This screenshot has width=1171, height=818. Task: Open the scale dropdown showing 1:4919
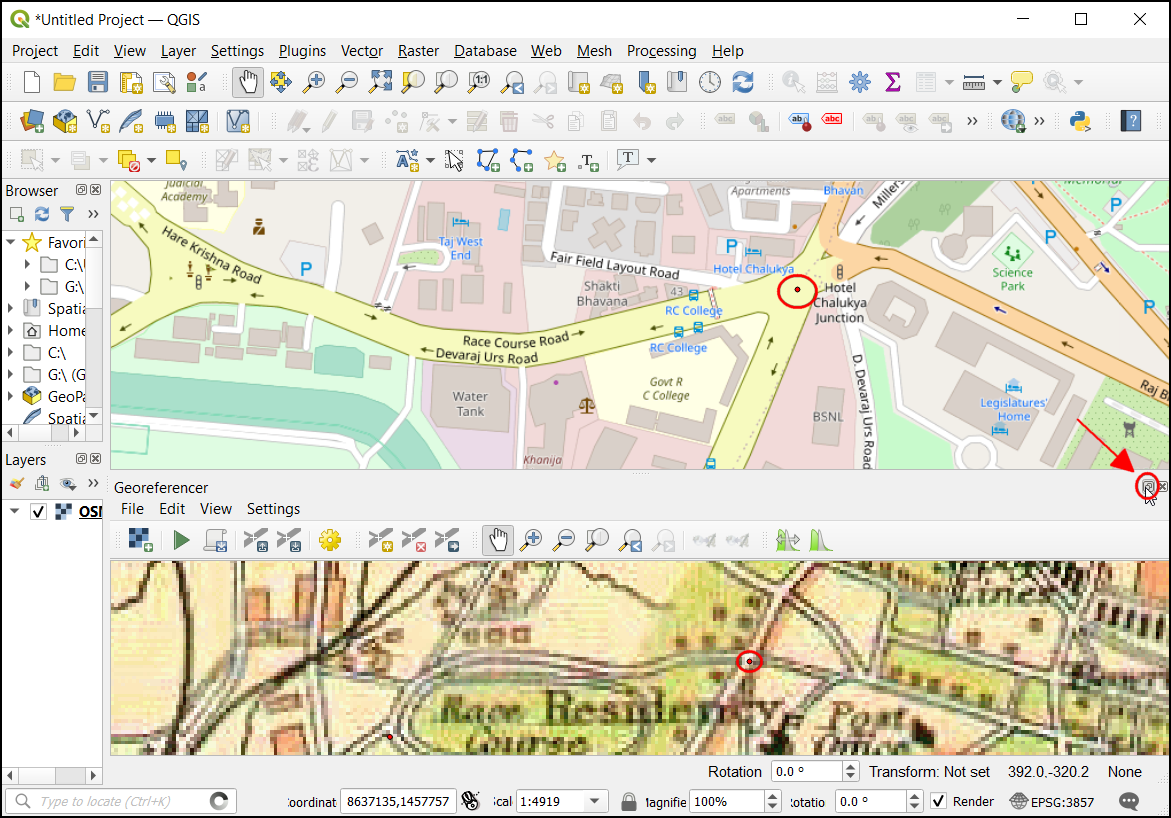[x=594, y=802]
